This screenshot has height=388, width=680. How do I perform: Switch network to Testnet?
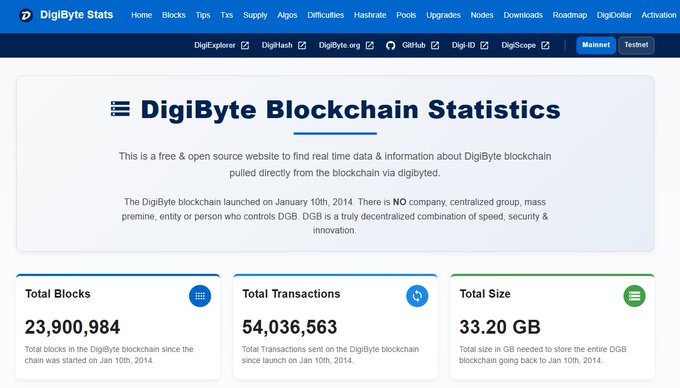click(636, 45)
